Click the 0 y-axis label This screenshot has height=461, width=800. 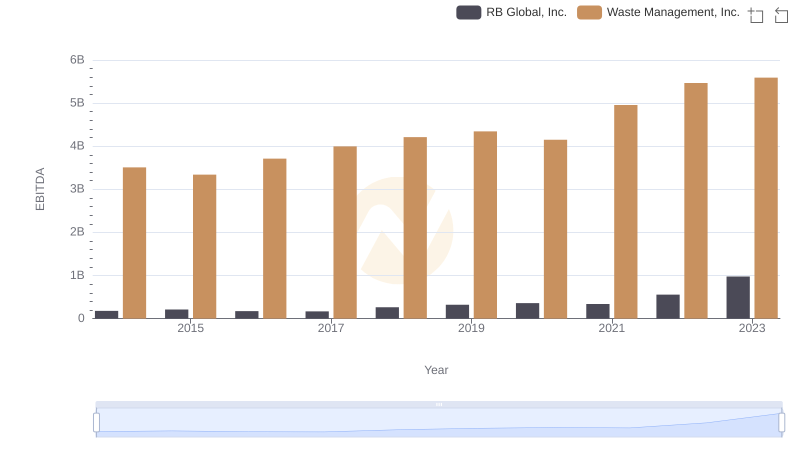coord(81,318)
